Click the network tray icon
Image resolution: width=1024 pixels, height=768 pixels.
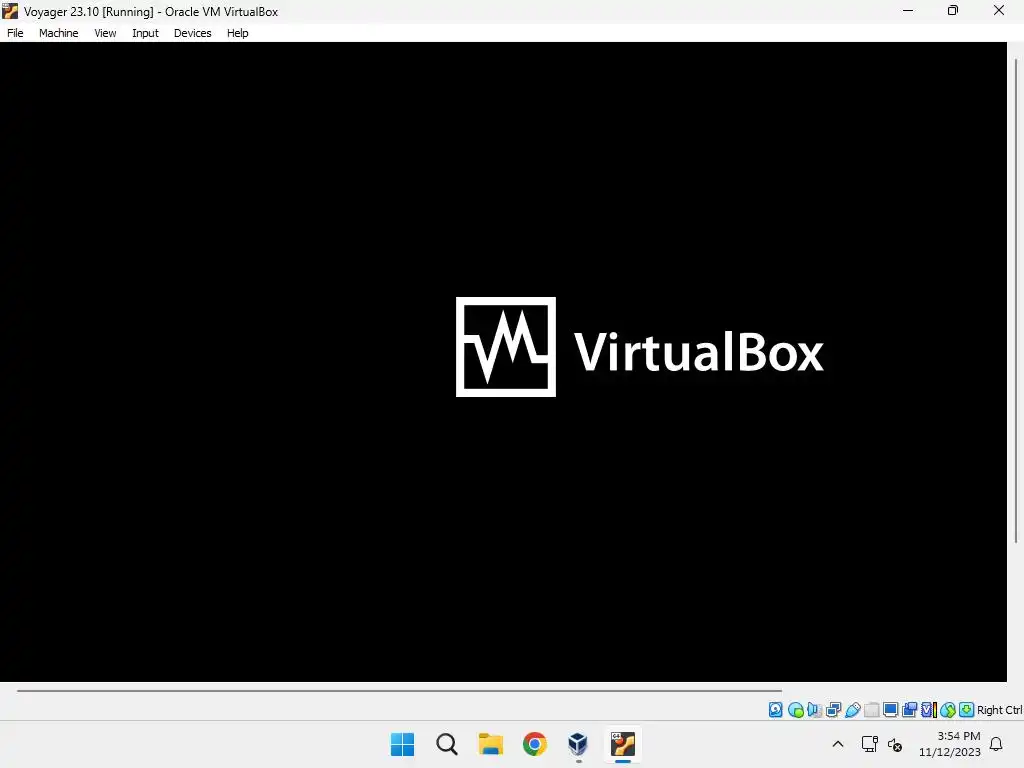[869, 744]
